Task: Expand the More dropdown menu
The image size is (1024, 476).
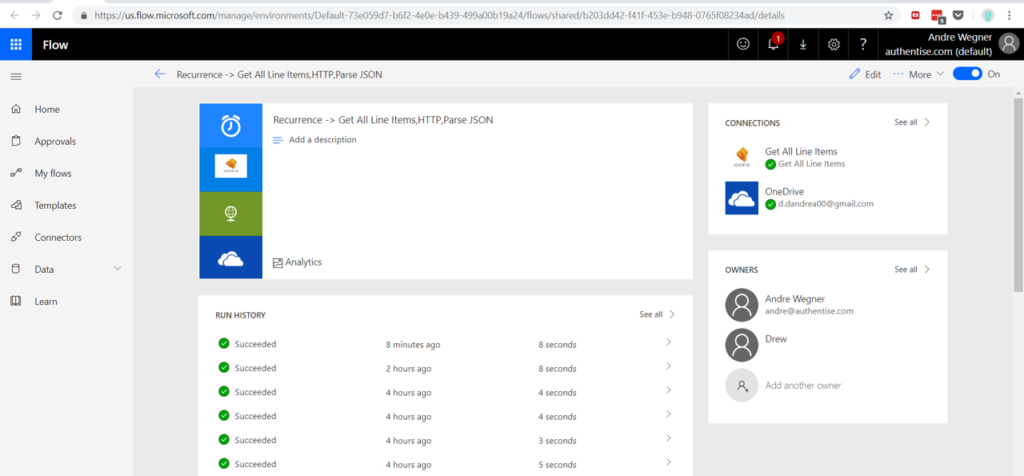Action: click(x=919, y=74)
